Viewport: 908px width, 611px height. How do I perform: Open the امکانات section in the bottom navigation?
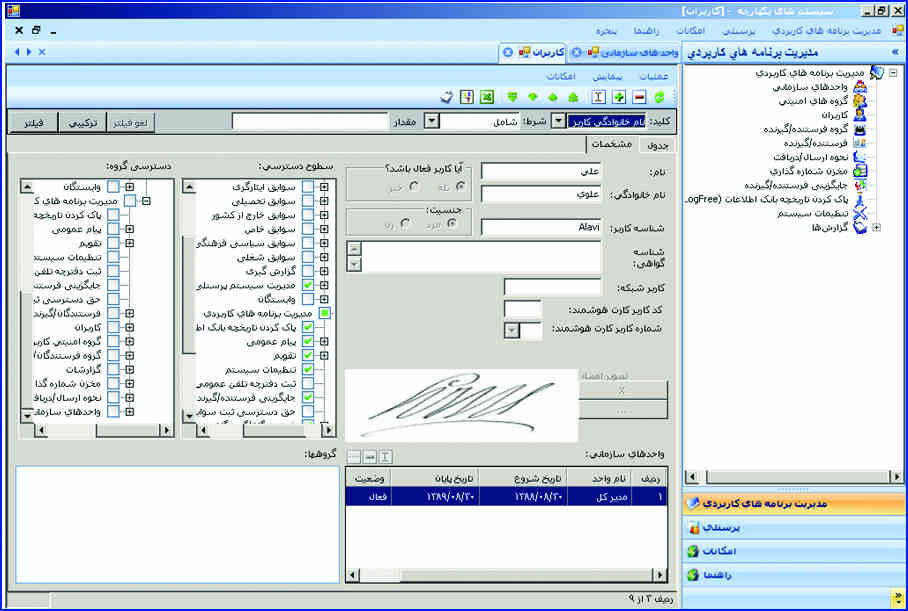(x=793, y=551)
